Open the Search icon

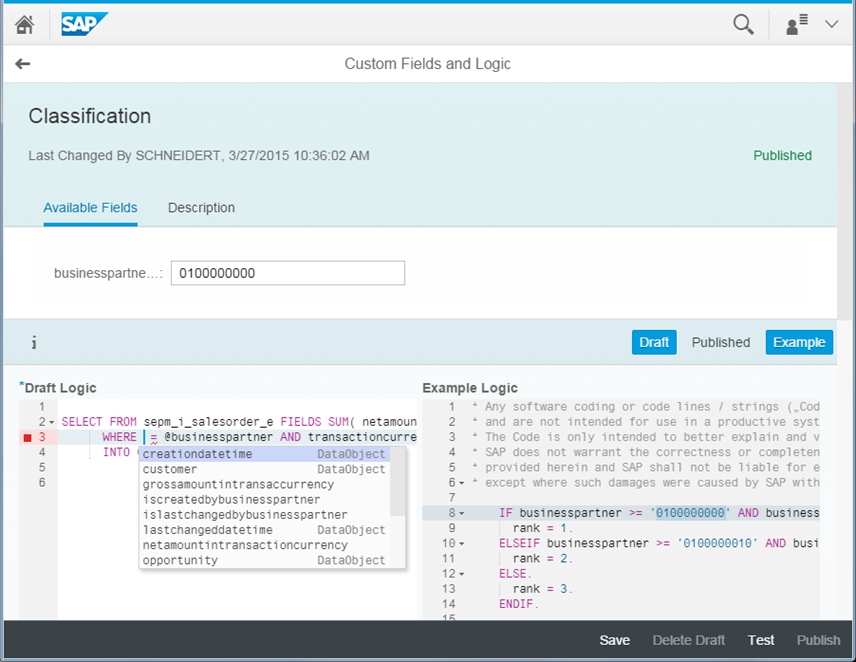743,23
